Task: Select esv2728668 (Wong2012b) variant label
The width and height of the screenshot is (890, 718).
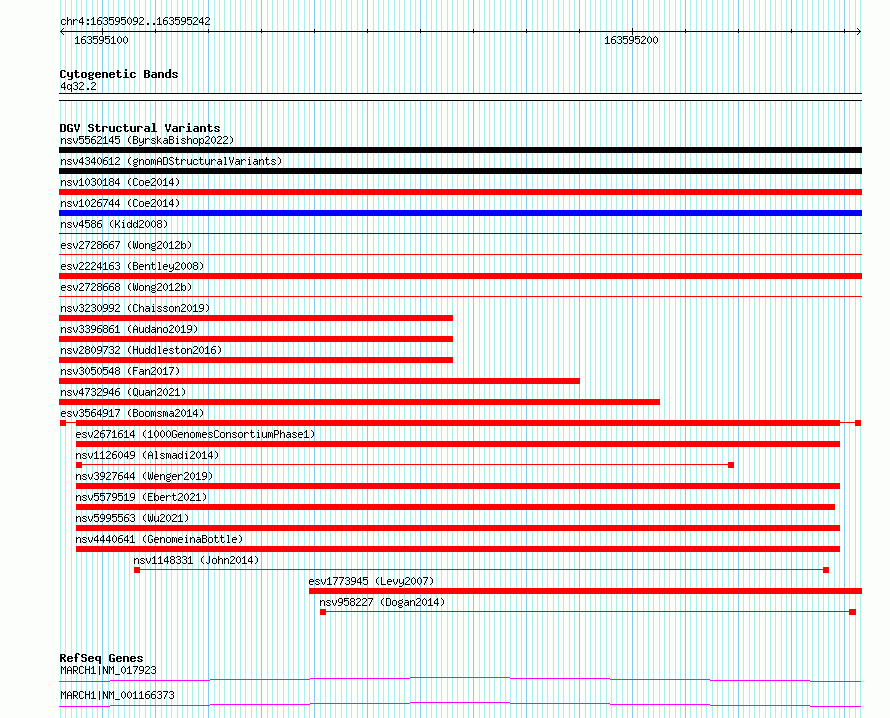Action: coord(126,287)
